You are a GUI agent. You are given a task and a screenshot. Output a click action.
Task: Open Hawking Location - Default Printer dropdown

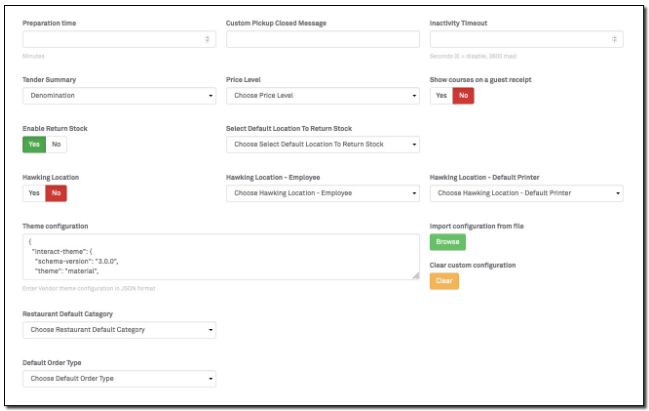coord(526,193)
